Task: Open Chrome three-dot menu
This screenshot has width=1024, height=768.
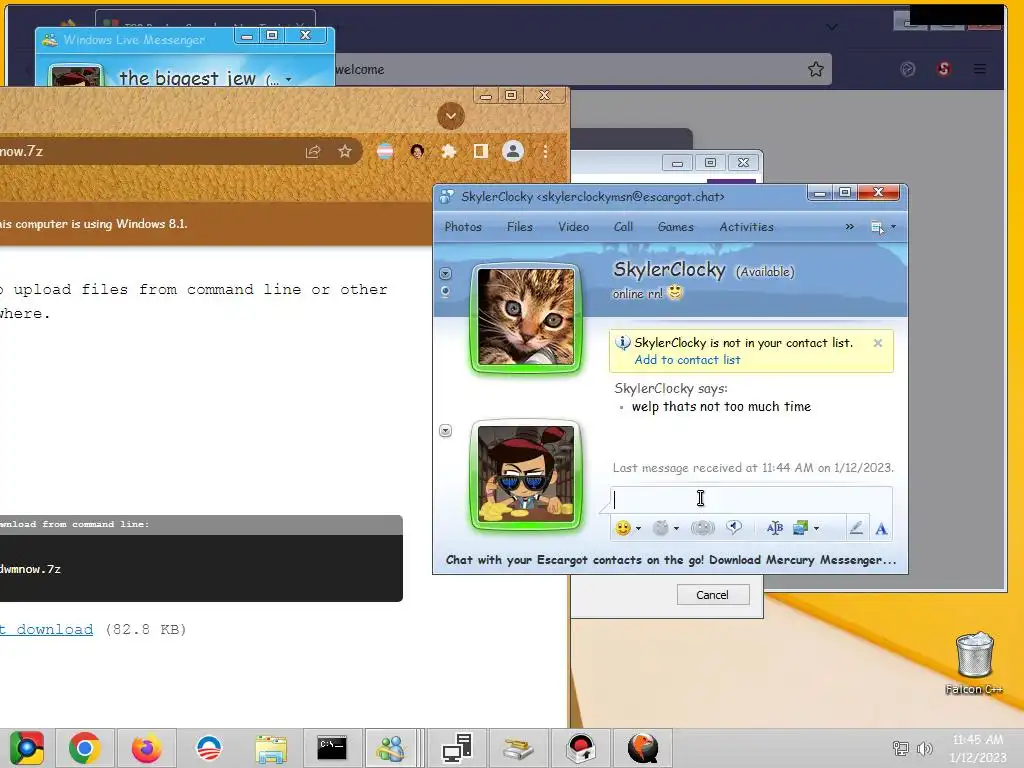Action: [x=545, y=152]
